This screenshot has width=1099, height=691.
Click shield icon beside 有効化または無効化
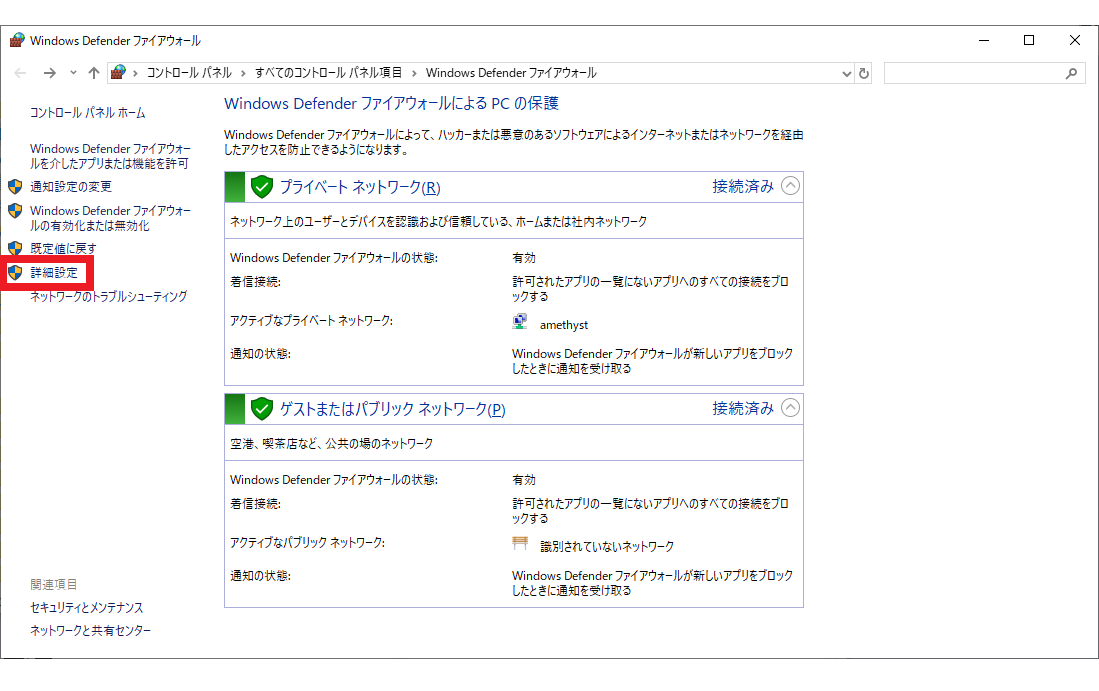click(15, 210)
